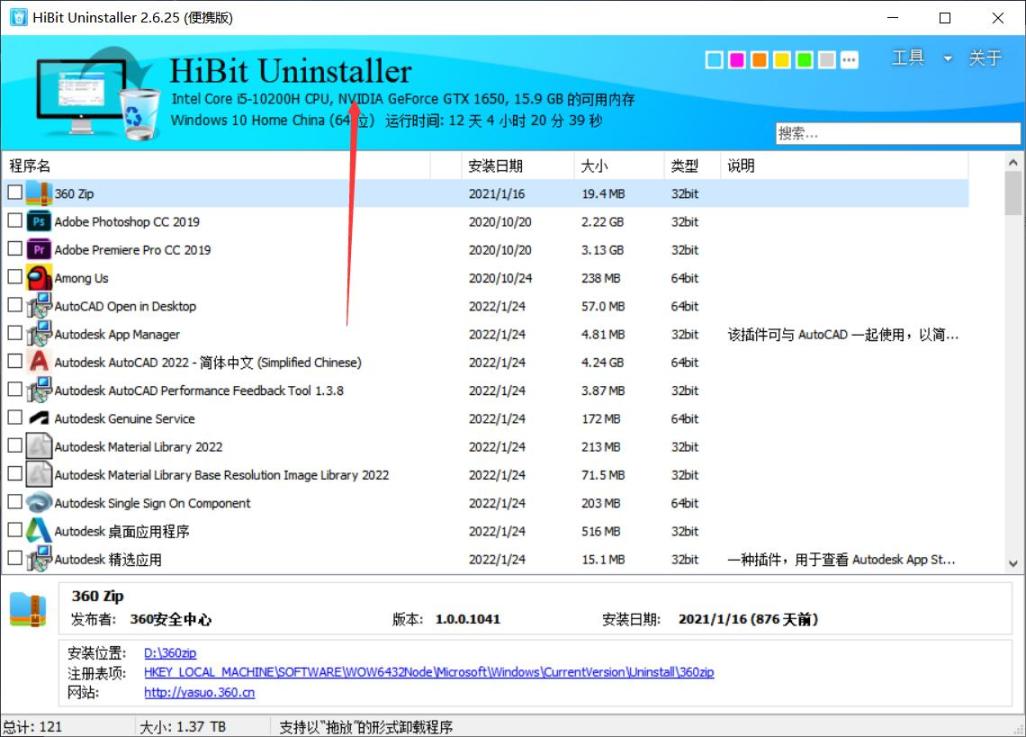Open the D:\360zip install location link
This screenshot has width=1026, height=737.
[170, 653]
